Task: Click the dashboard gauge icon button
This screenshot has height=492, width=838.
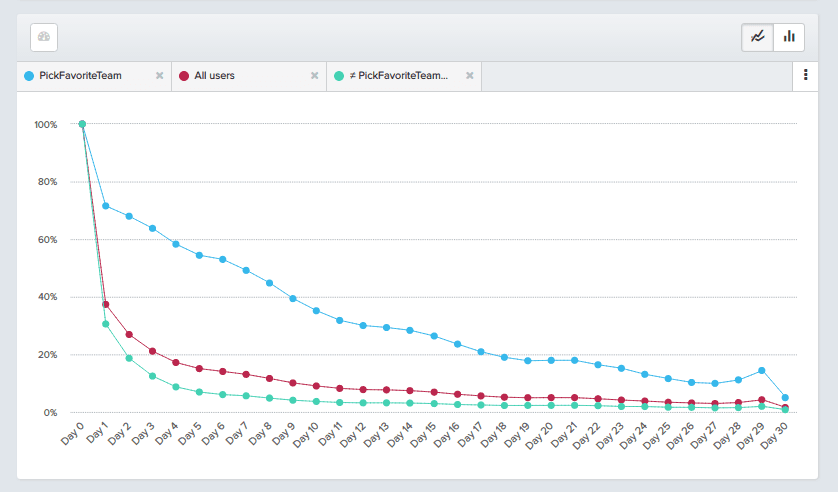Action: [43, 37]
